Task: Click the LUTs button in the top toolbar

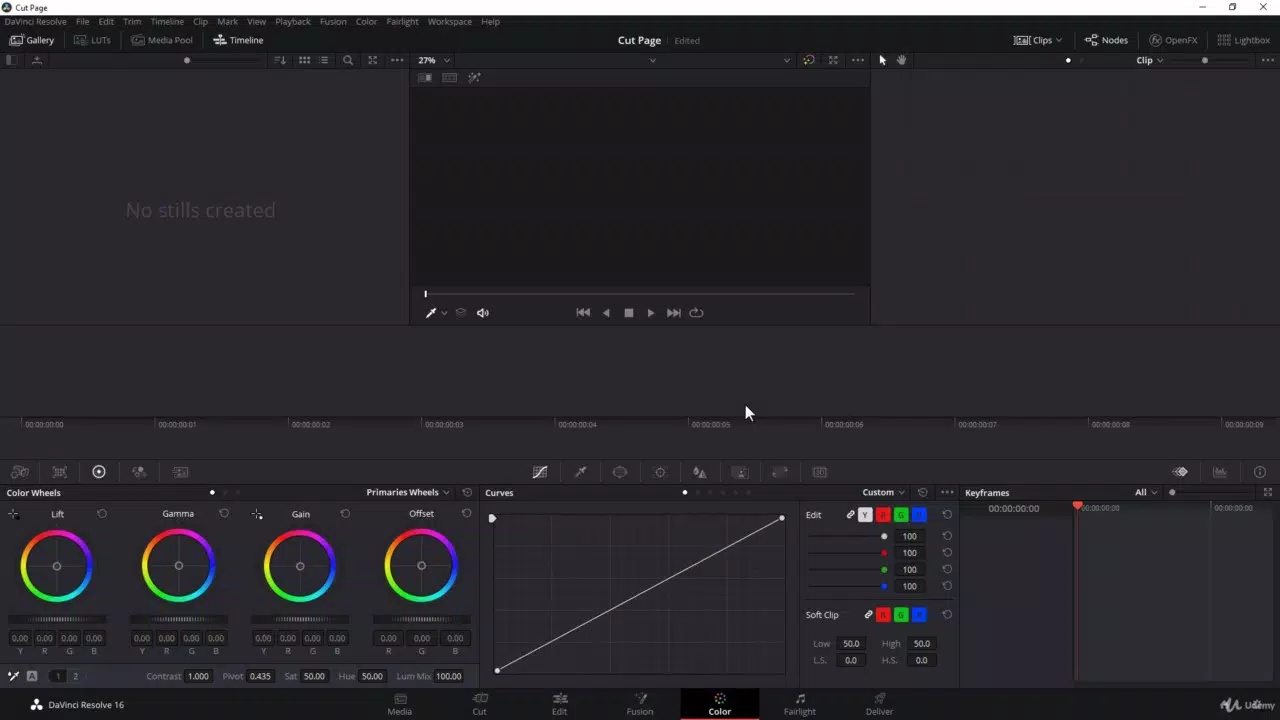Action: (92, 40)
